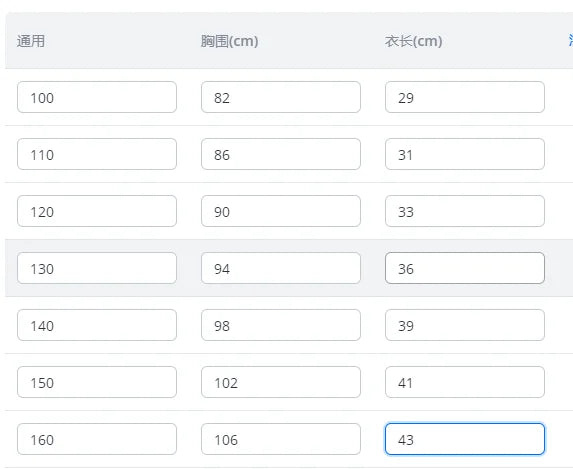Select the length field with value 39
Viewport: 573px width, 469px height.
465,325
